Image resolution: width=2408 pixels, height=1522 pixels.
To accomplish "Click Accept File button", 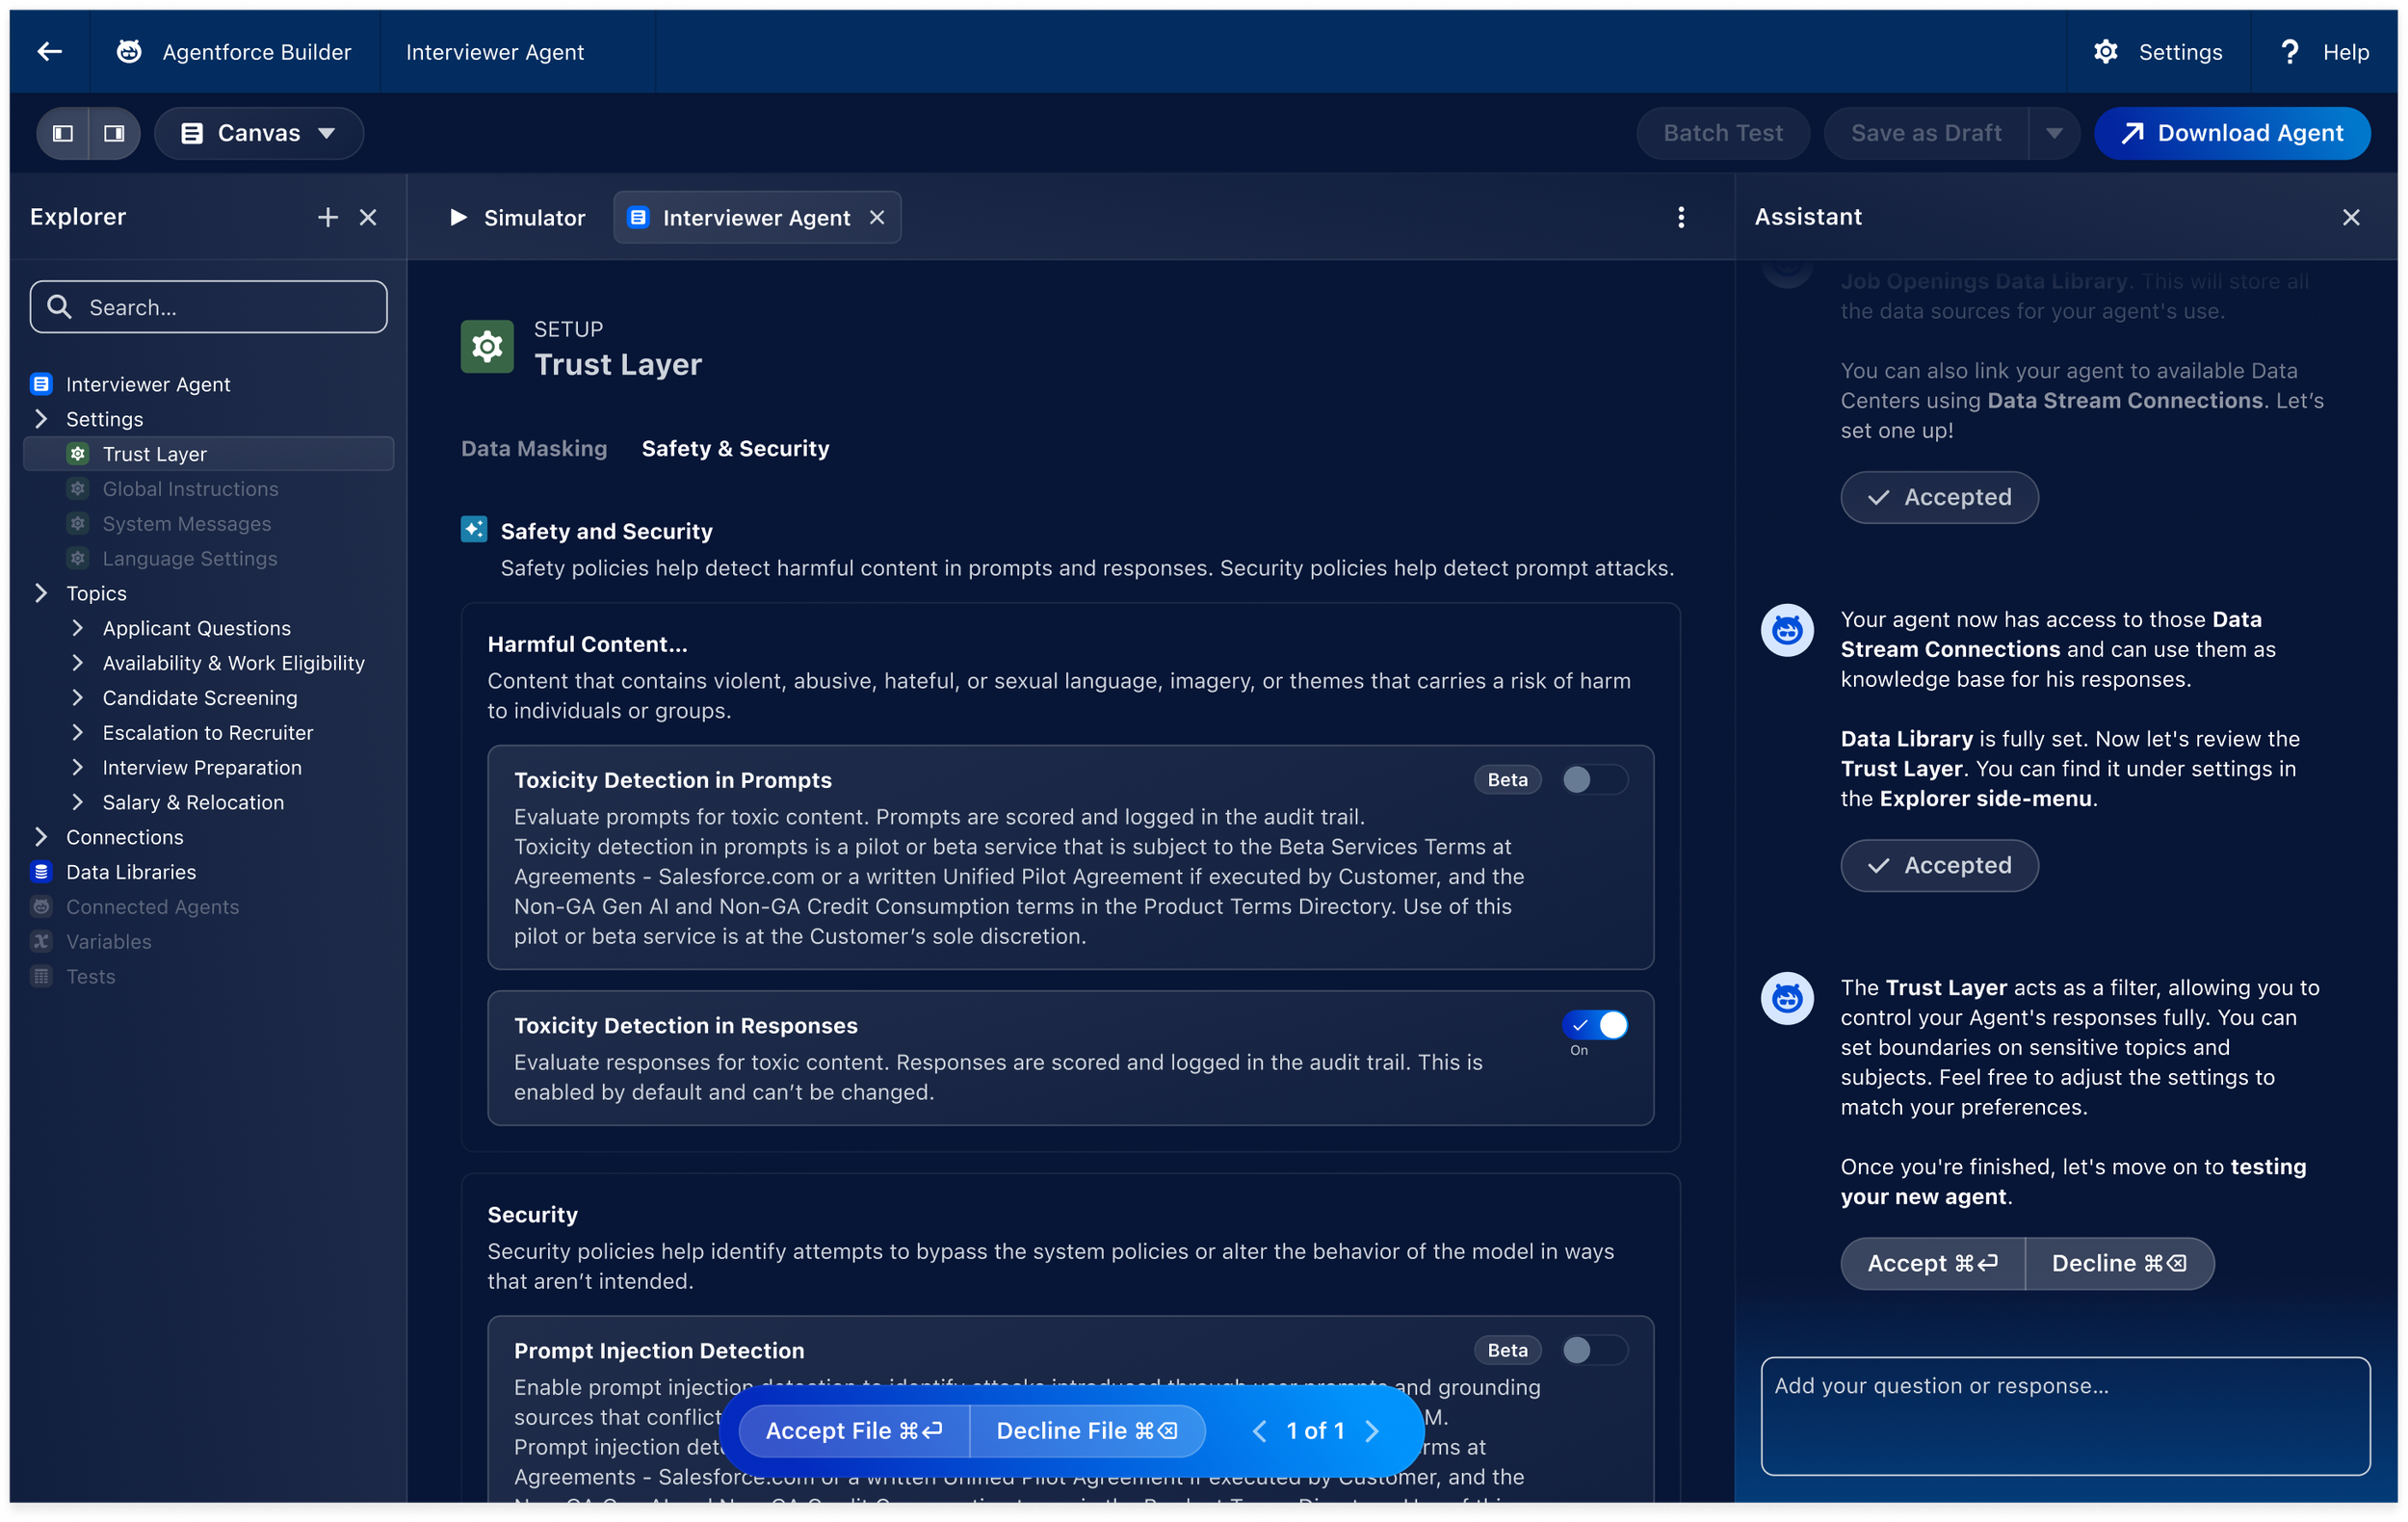I will pyautogui.click(x=854, y=1431).
